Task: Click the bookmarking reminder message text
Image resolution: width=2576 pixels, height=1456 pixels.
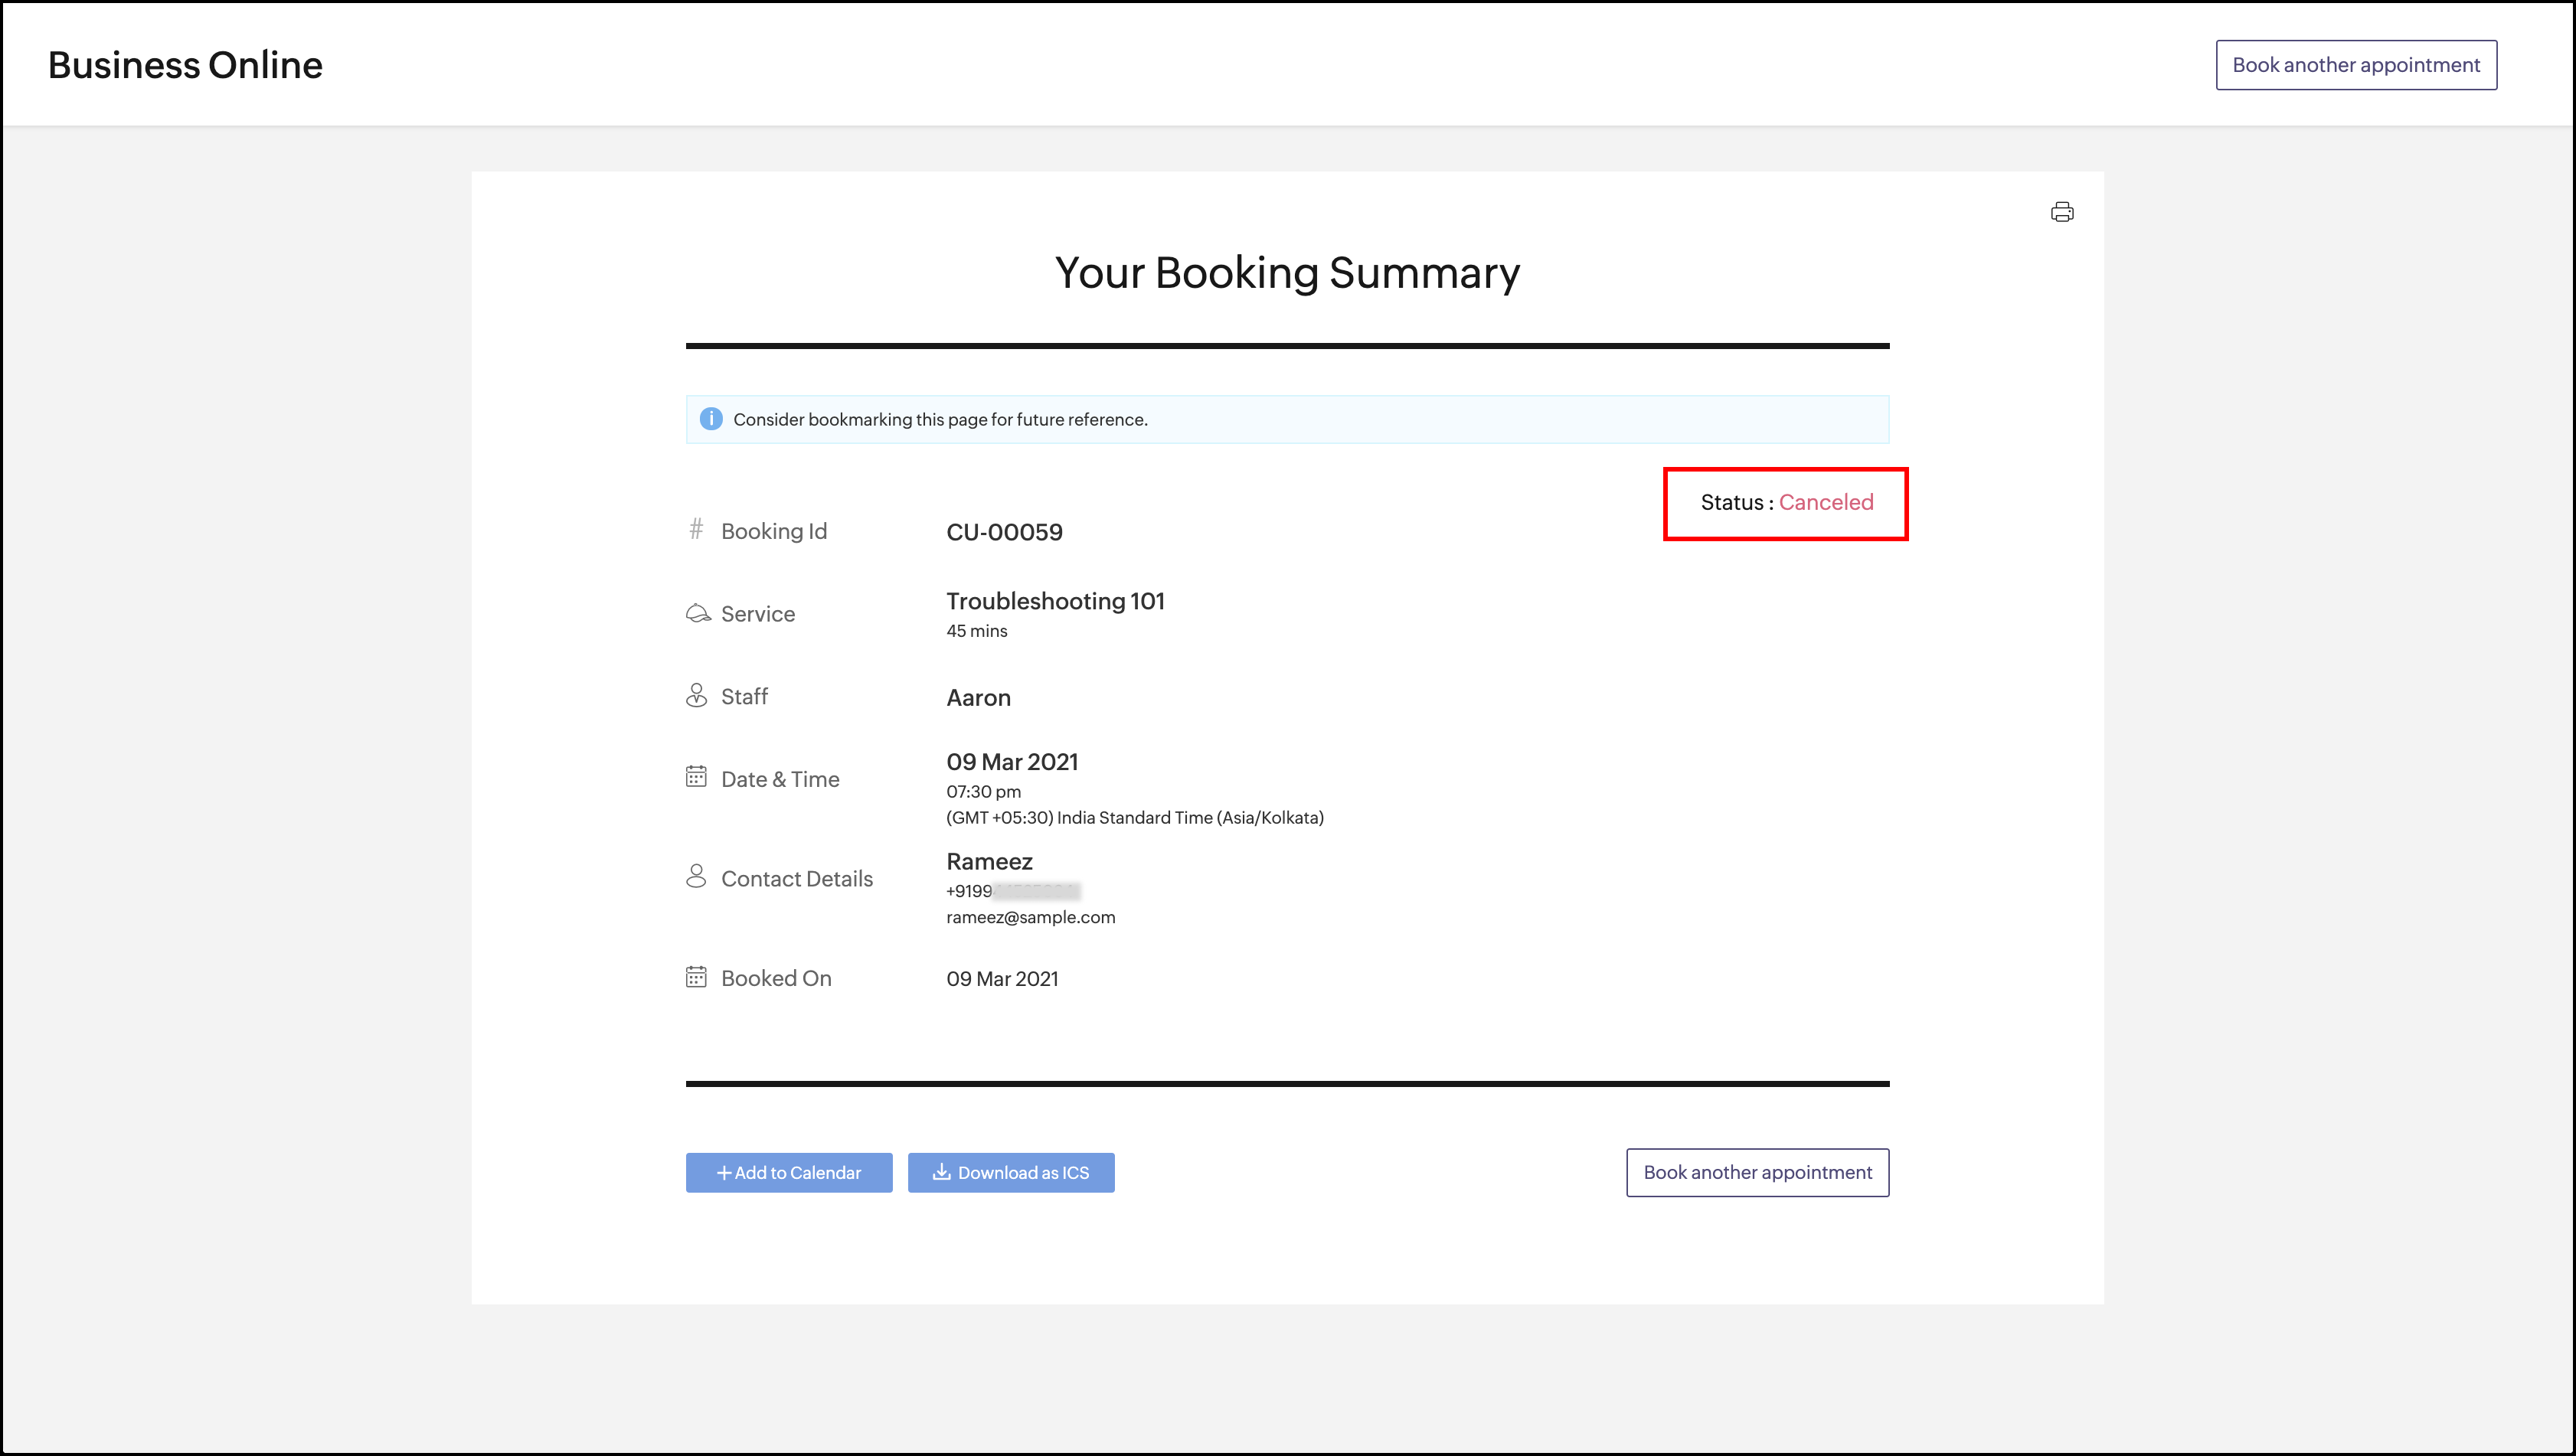Action: (940, 420)
